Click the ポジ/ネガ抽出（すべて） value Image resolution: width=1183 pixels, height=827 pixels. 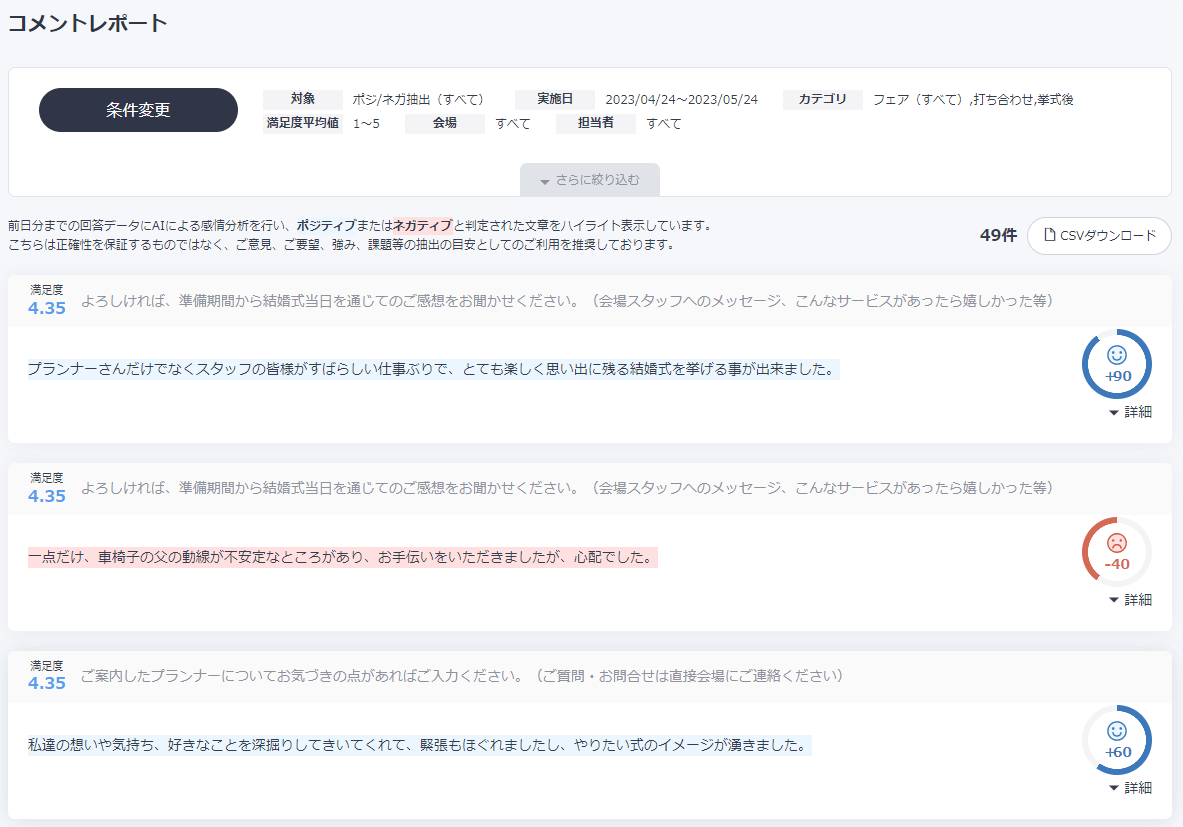tap(418, 100)
